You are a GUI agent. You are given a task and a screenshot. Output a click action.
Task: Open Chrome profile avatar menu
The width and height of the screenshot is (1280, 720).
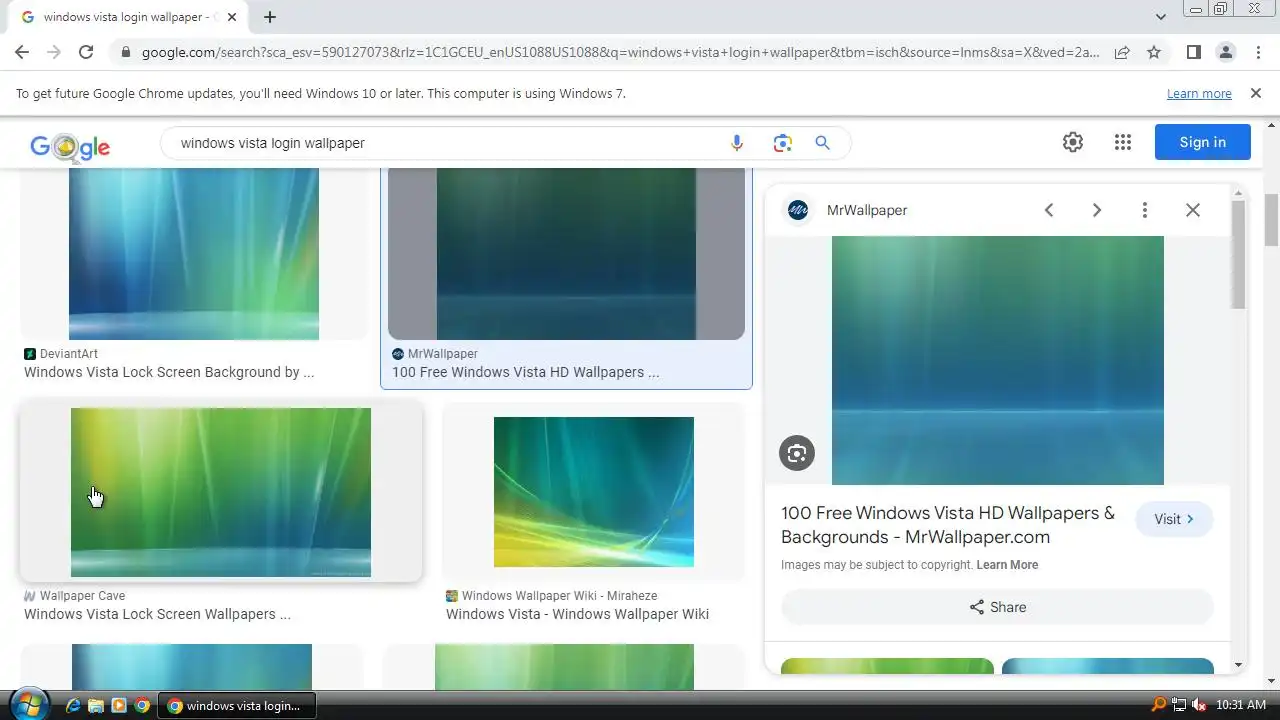click(1226, 53)
